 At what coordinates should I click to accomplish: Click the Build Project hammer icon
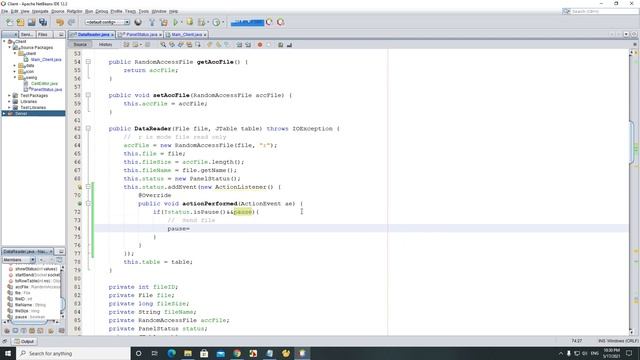click(152, 22)
